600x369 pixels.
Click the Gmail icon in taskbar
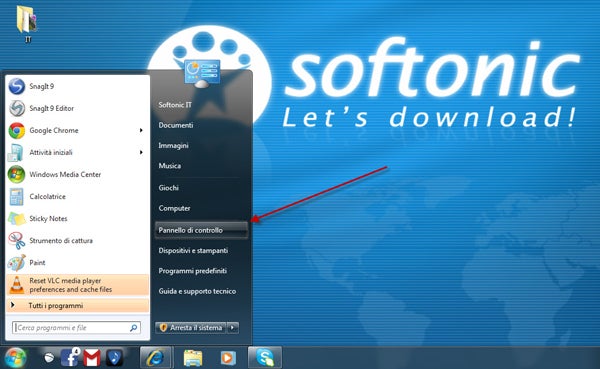click(x=92, y=358)
